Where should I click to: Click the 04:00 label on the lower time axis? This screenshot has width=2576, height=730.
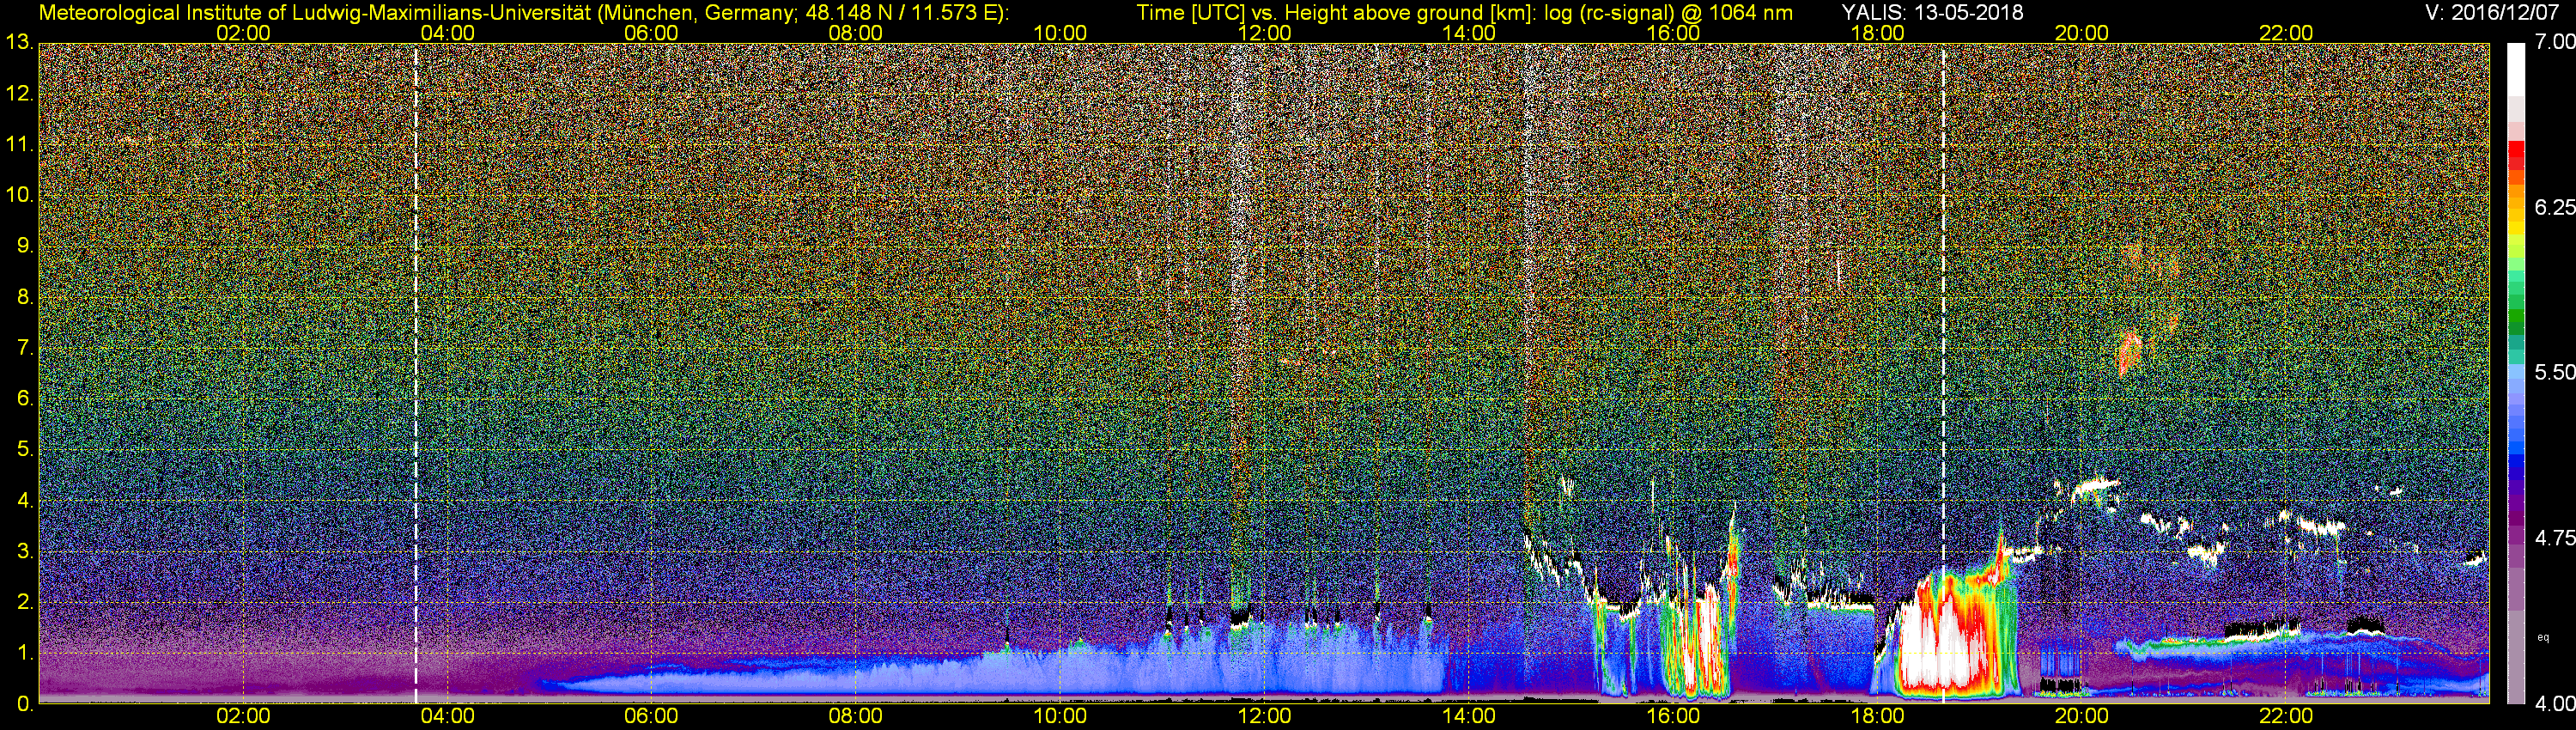tap(447, 716)
